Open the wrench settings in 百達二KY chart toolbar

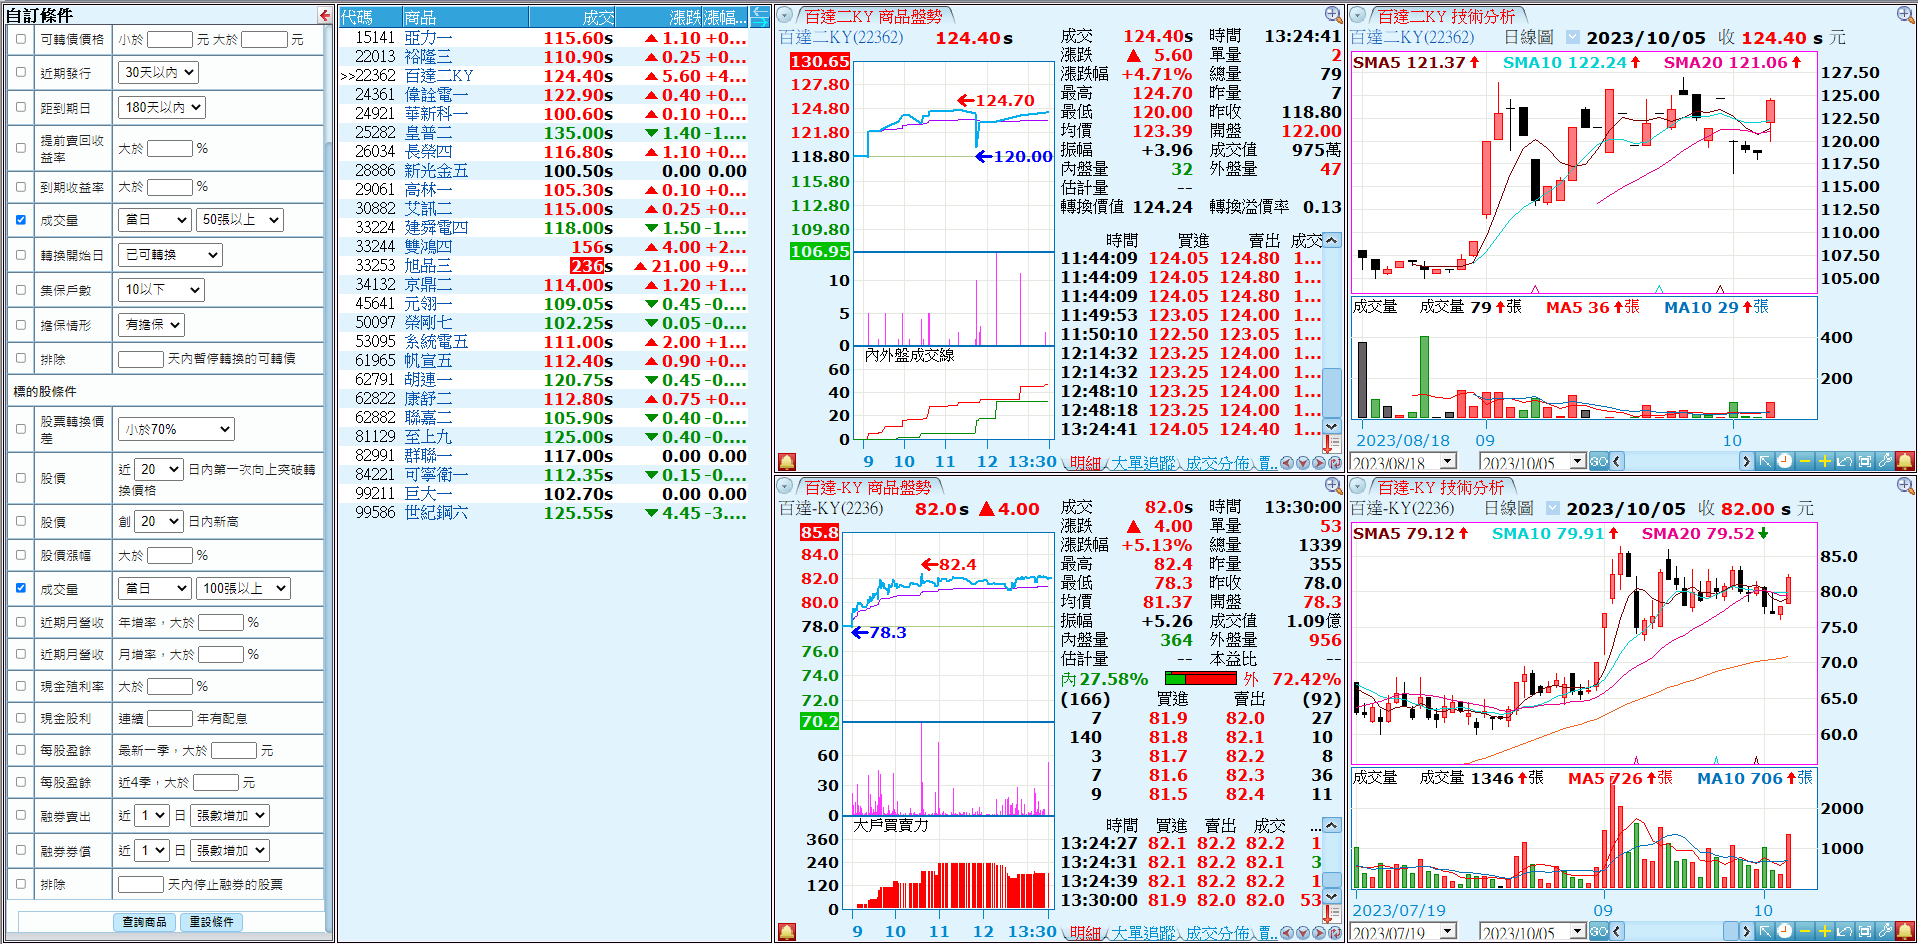tap(1884, 461)
